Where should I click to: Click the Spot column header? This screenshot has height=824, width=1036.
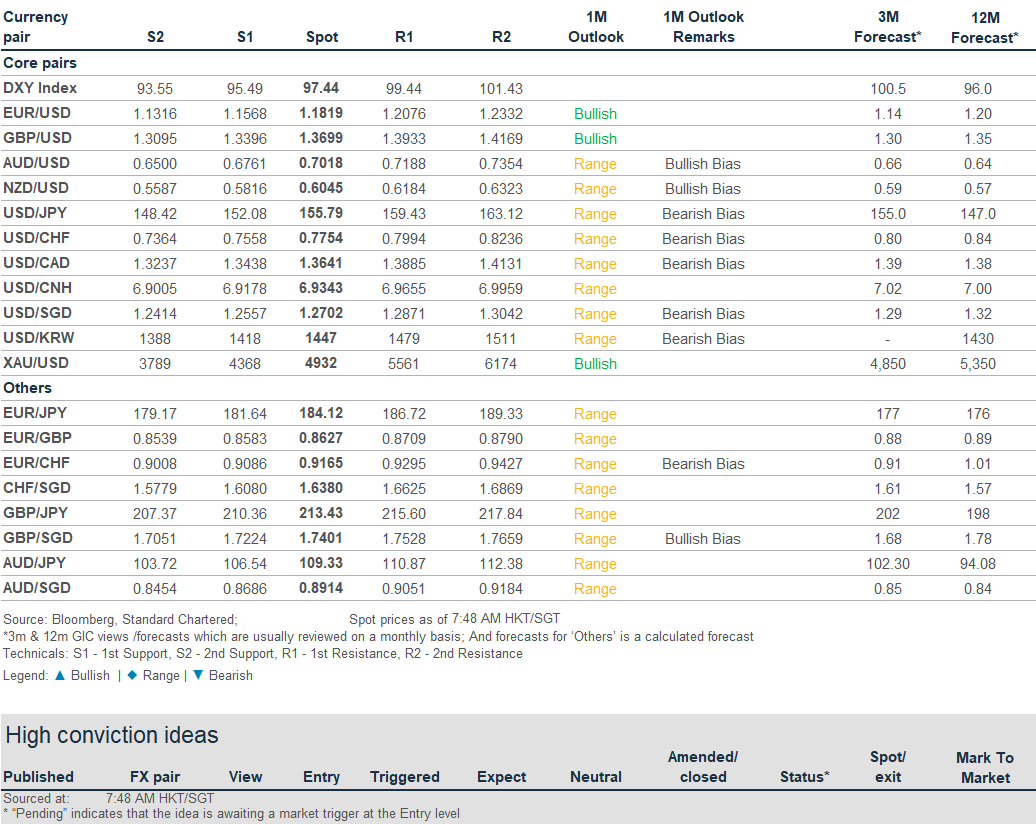coord(321,37)
